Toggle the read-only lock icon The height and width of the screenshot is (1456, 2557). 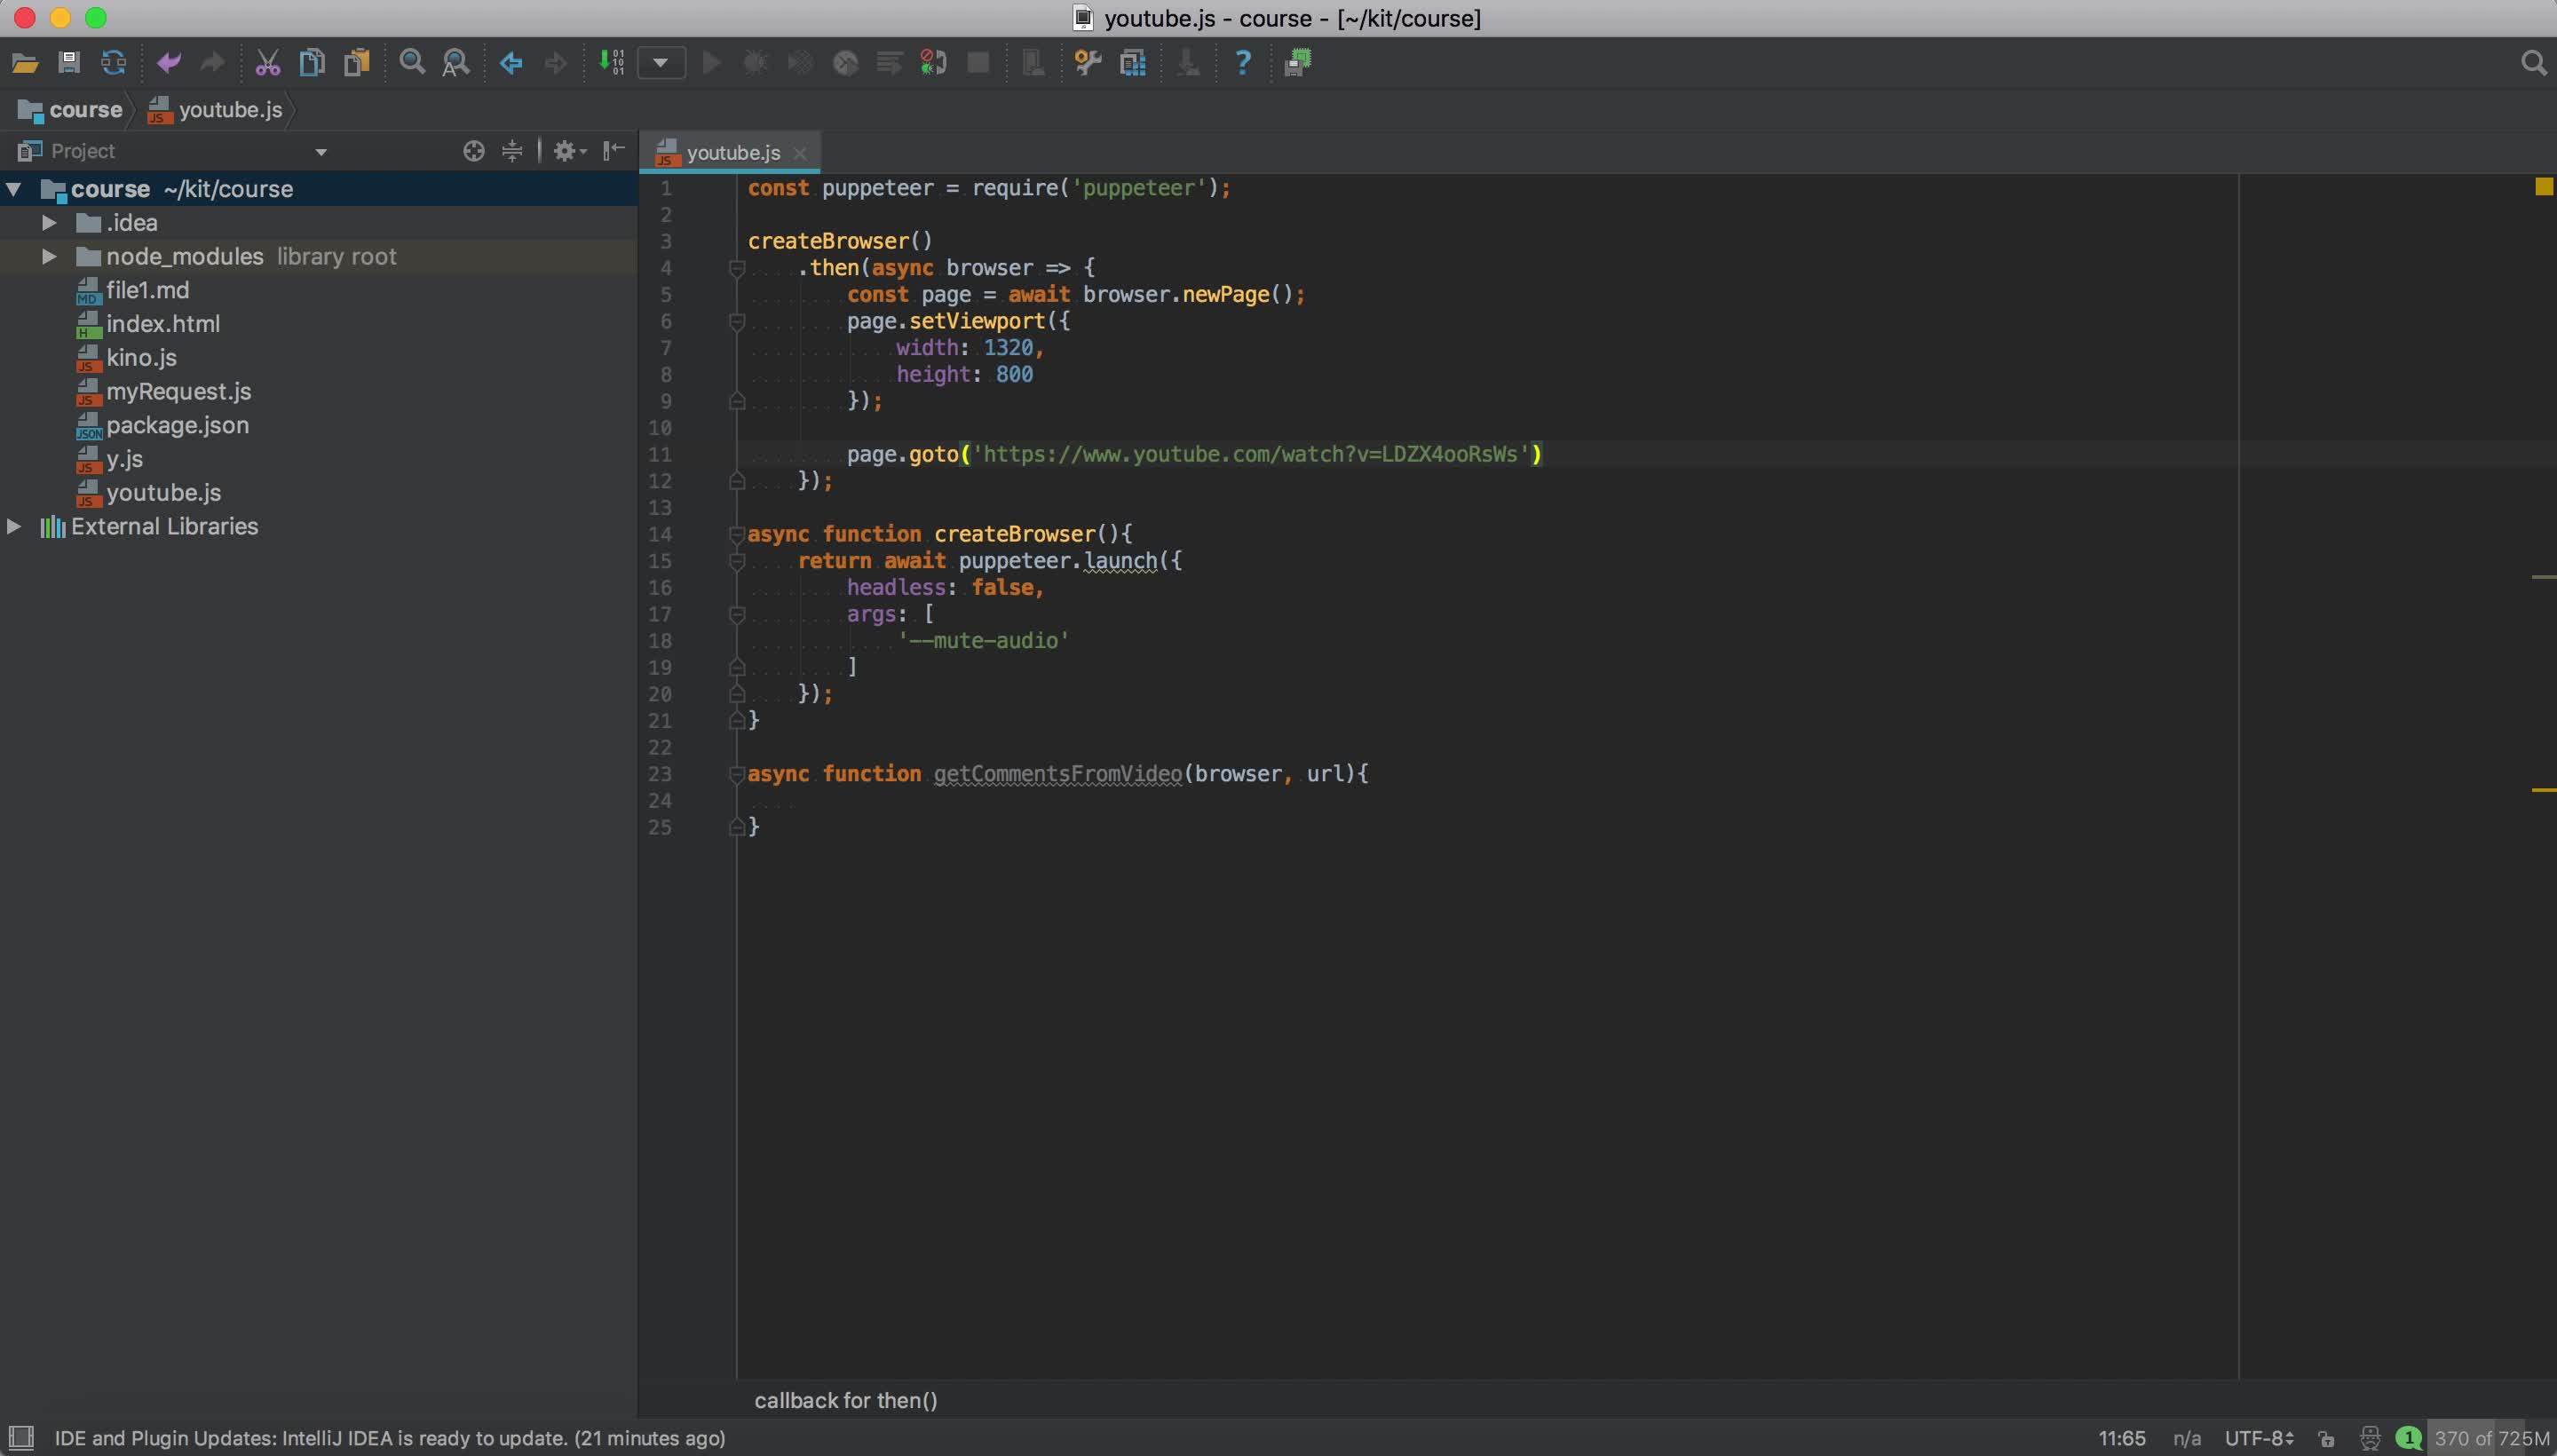tap(2326, 1439)
